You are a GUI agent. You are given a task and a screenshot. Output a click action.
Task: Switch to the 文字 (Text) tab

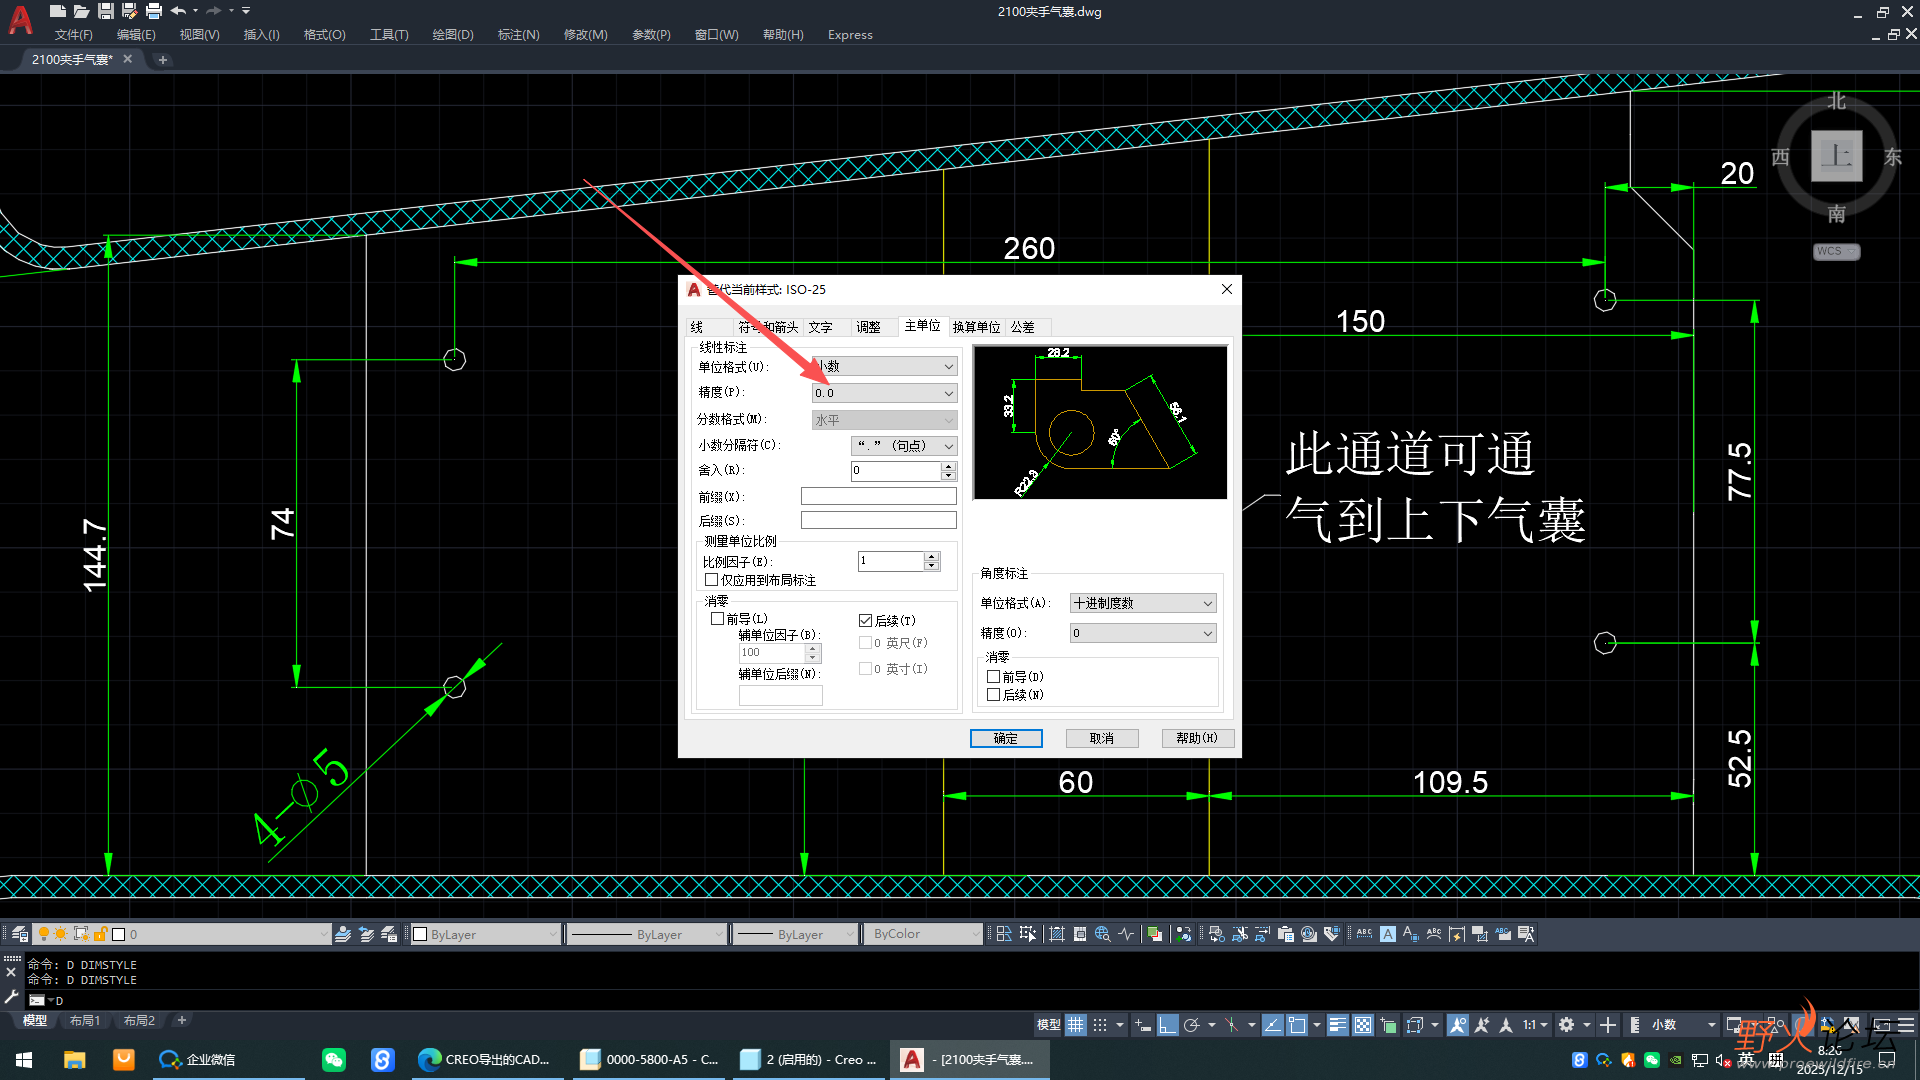coord(820,327)
